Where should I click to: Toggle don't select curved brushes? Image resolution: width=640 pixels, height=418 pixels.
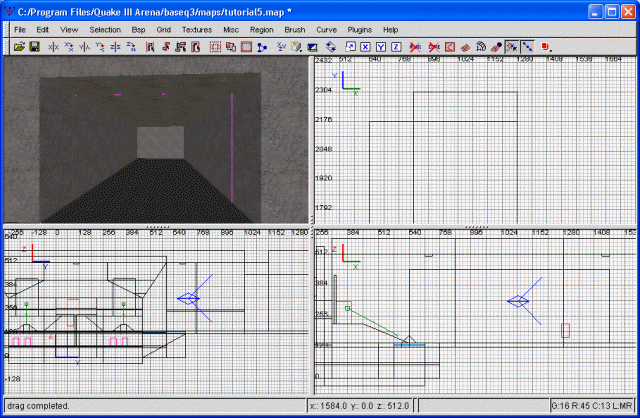click(x=434, y=47)
